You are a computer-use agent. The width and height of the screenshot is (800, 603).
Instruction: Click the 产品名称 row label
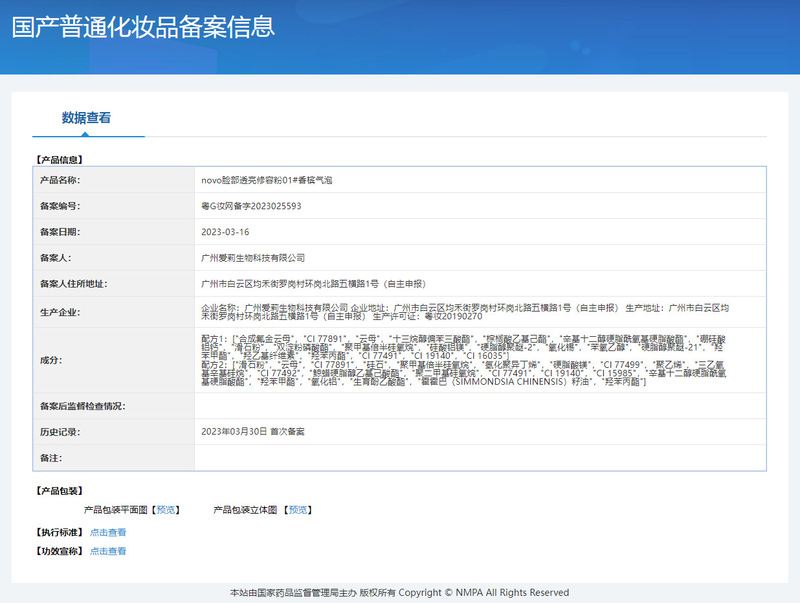[x=60, y=180]
